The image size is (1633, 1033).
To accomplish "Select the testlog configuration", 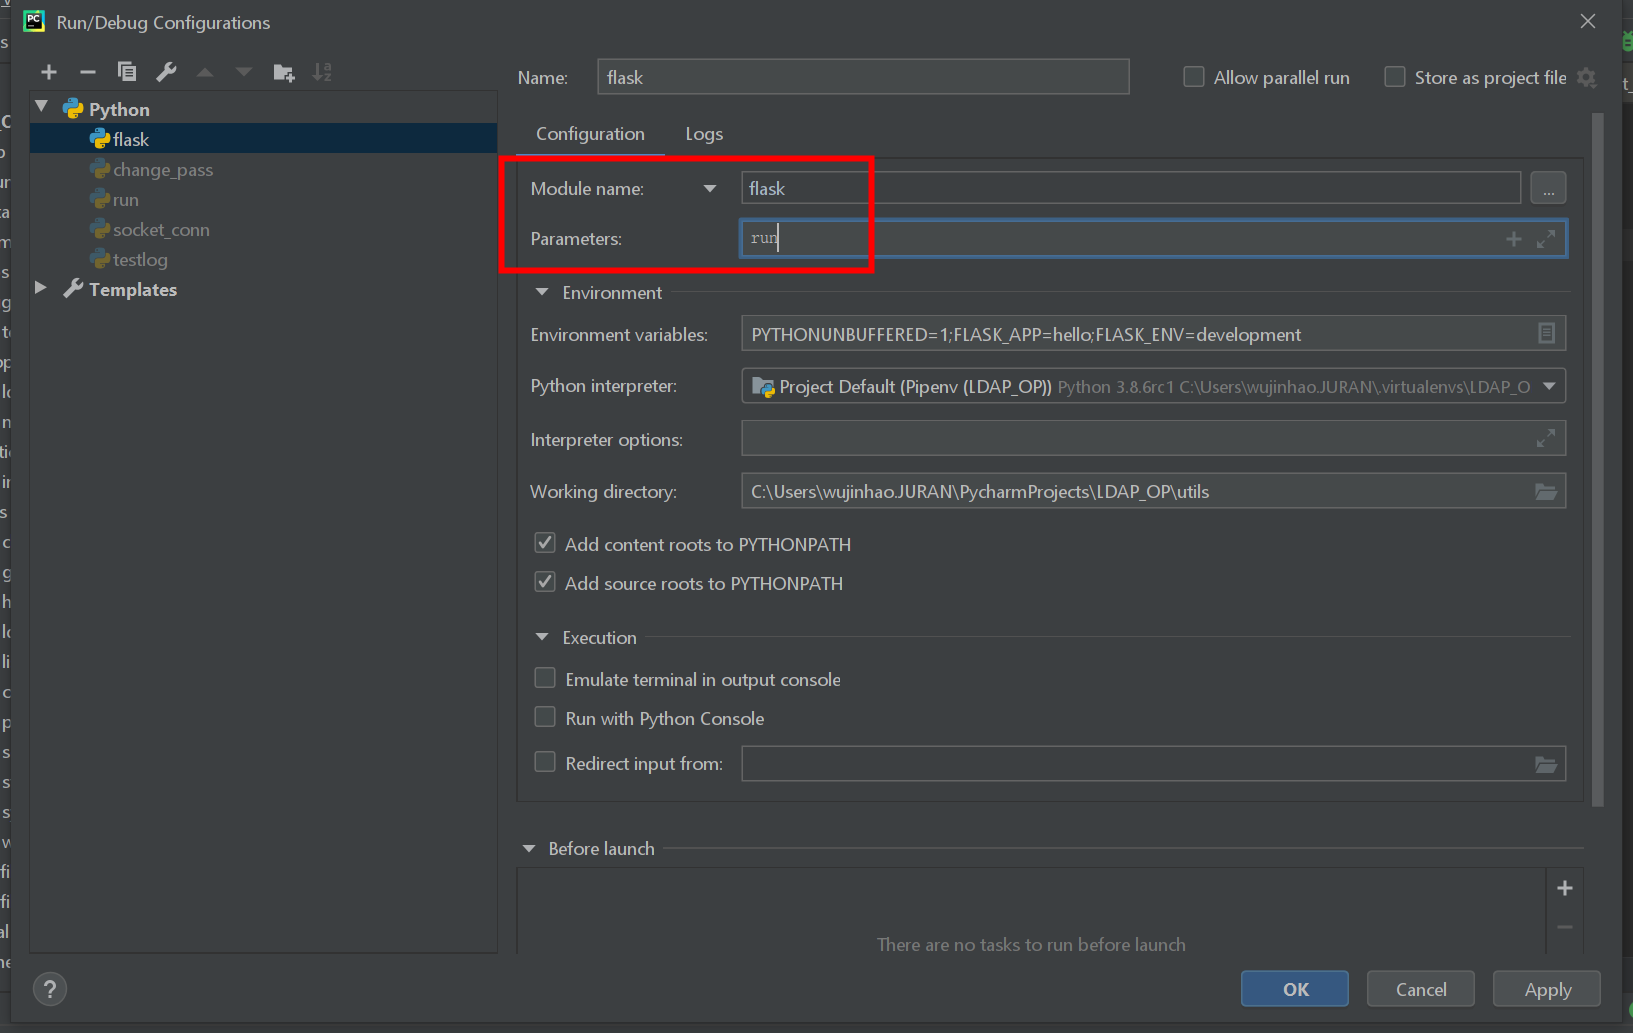I will pyautogui.click(x=264, y=259).
